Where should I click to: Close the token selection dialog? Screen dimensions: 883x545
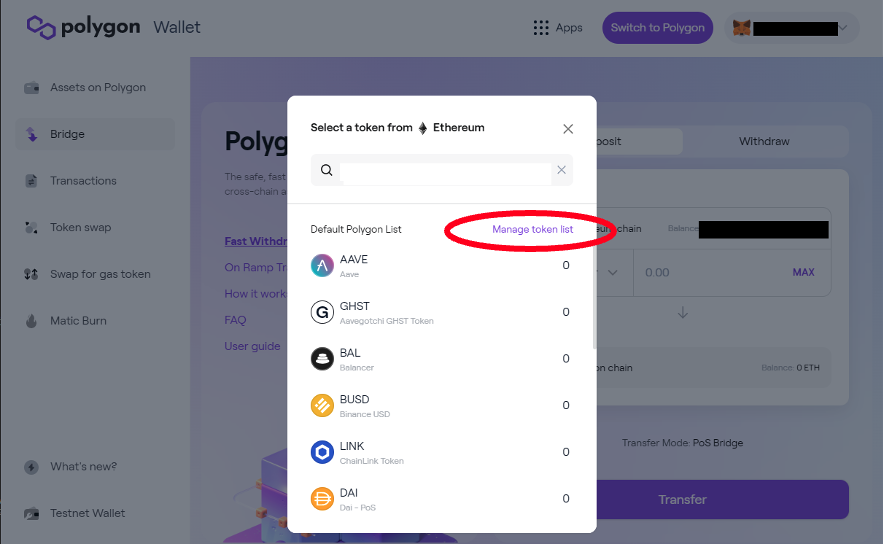[568, 129]
